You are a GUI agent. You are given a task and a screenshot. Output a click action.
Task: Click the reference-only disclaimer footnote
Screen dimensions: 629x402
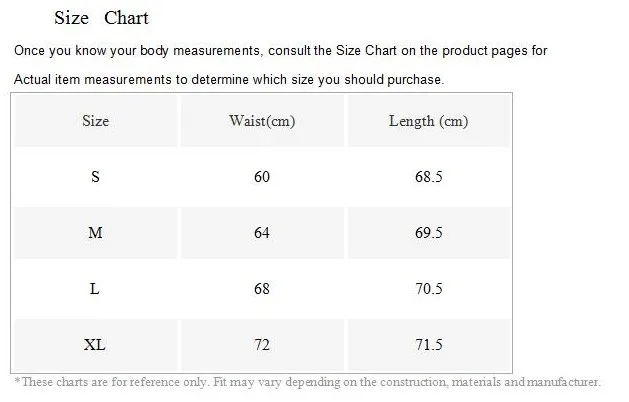point(307,382)
